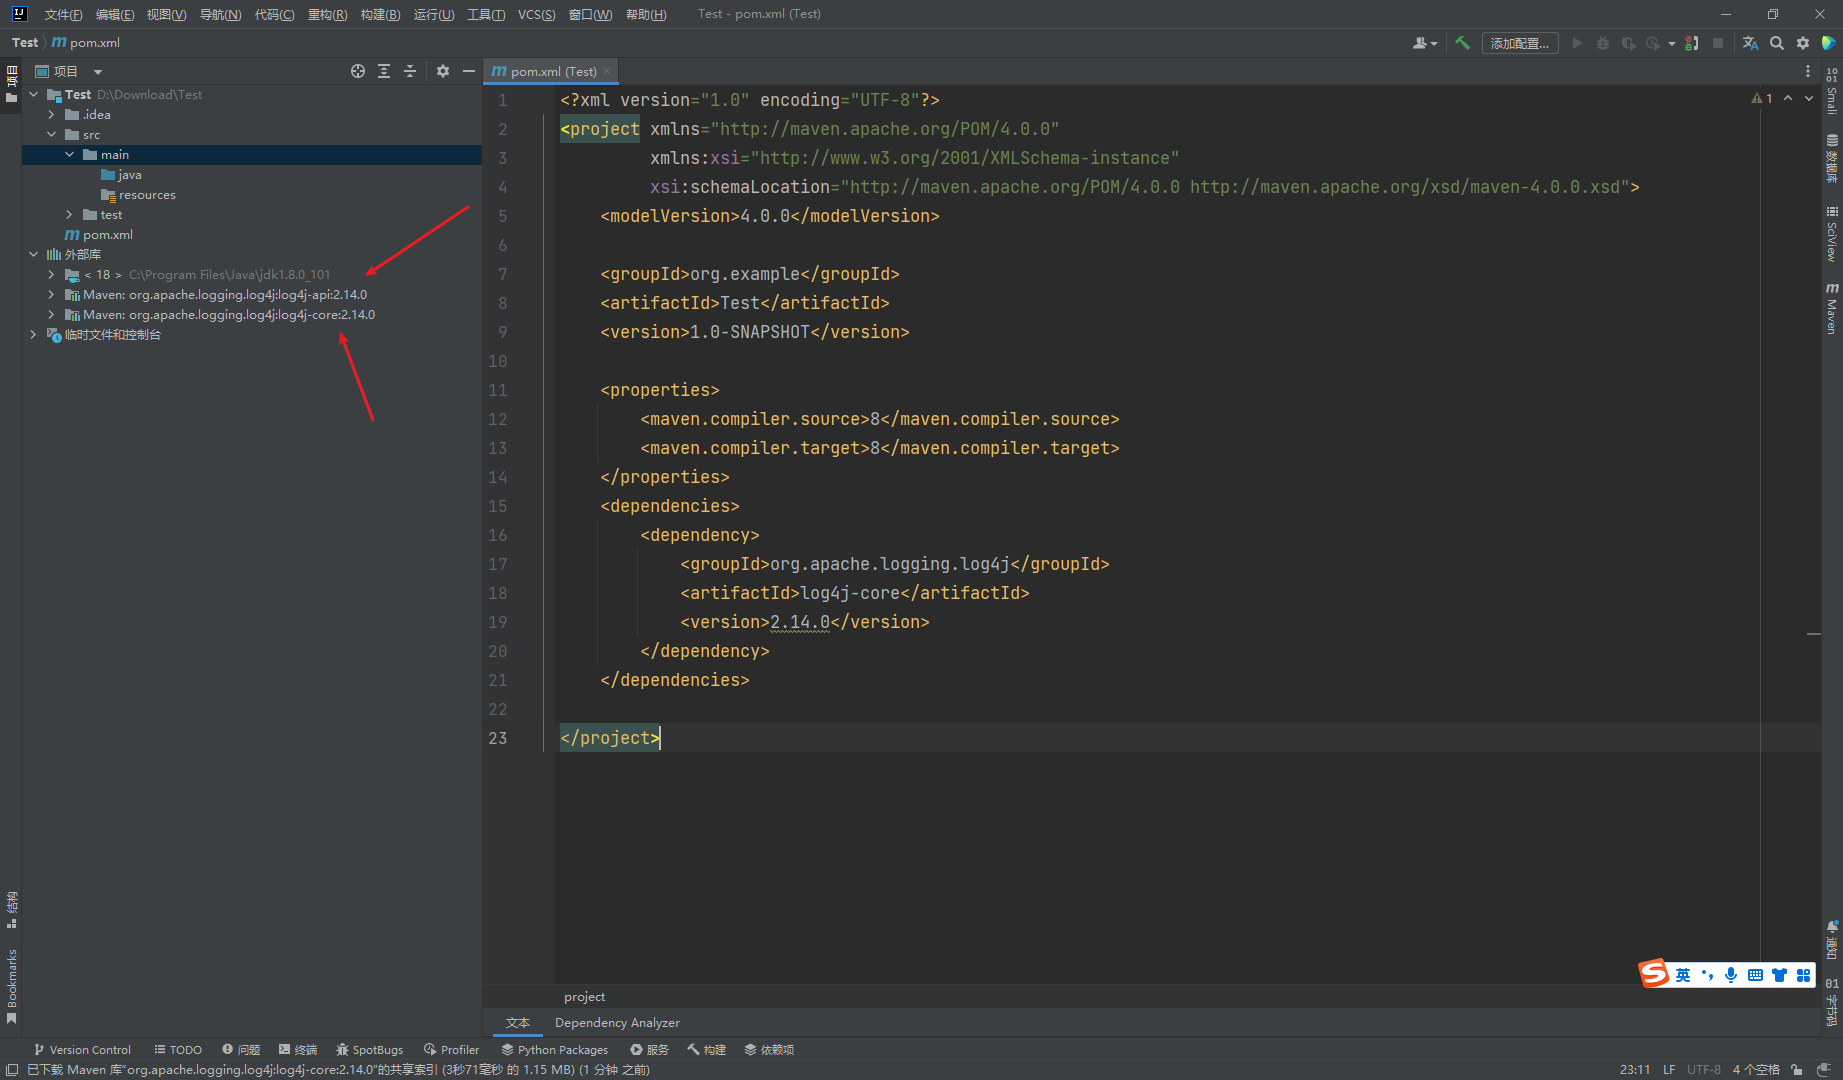This screenshot has width=1843, height=1080.
Task: Open project panel options gear
Action: (x=443, y=71)
